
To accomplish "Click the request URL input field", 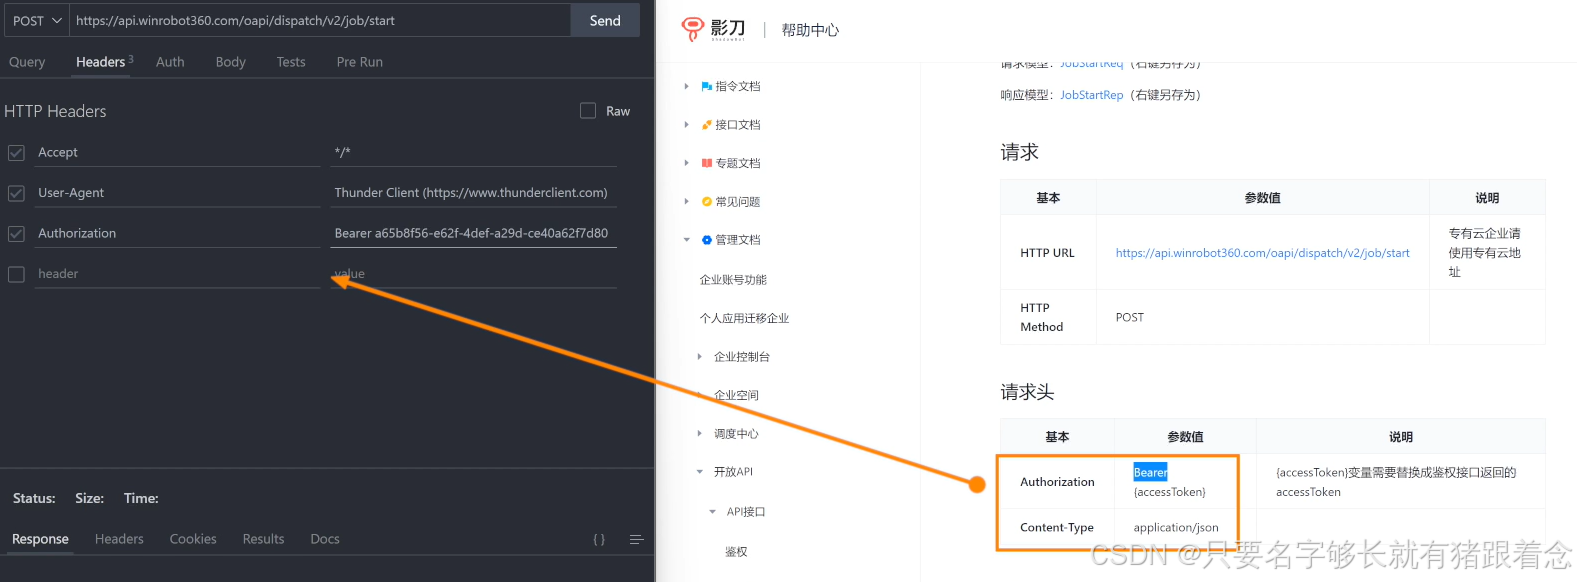I will coord(320,20).
